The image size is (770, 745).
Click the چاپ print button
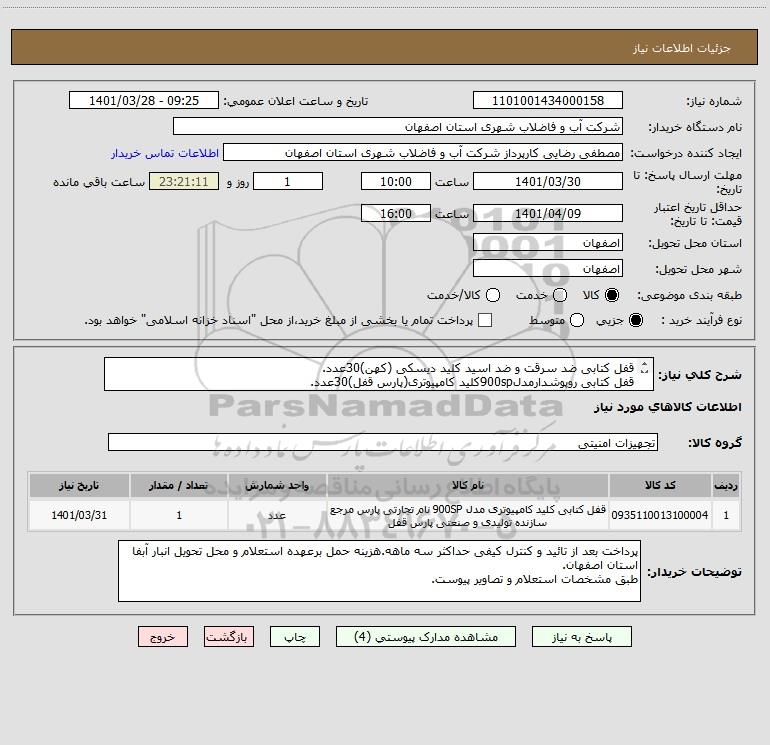(x=295, y=637)
